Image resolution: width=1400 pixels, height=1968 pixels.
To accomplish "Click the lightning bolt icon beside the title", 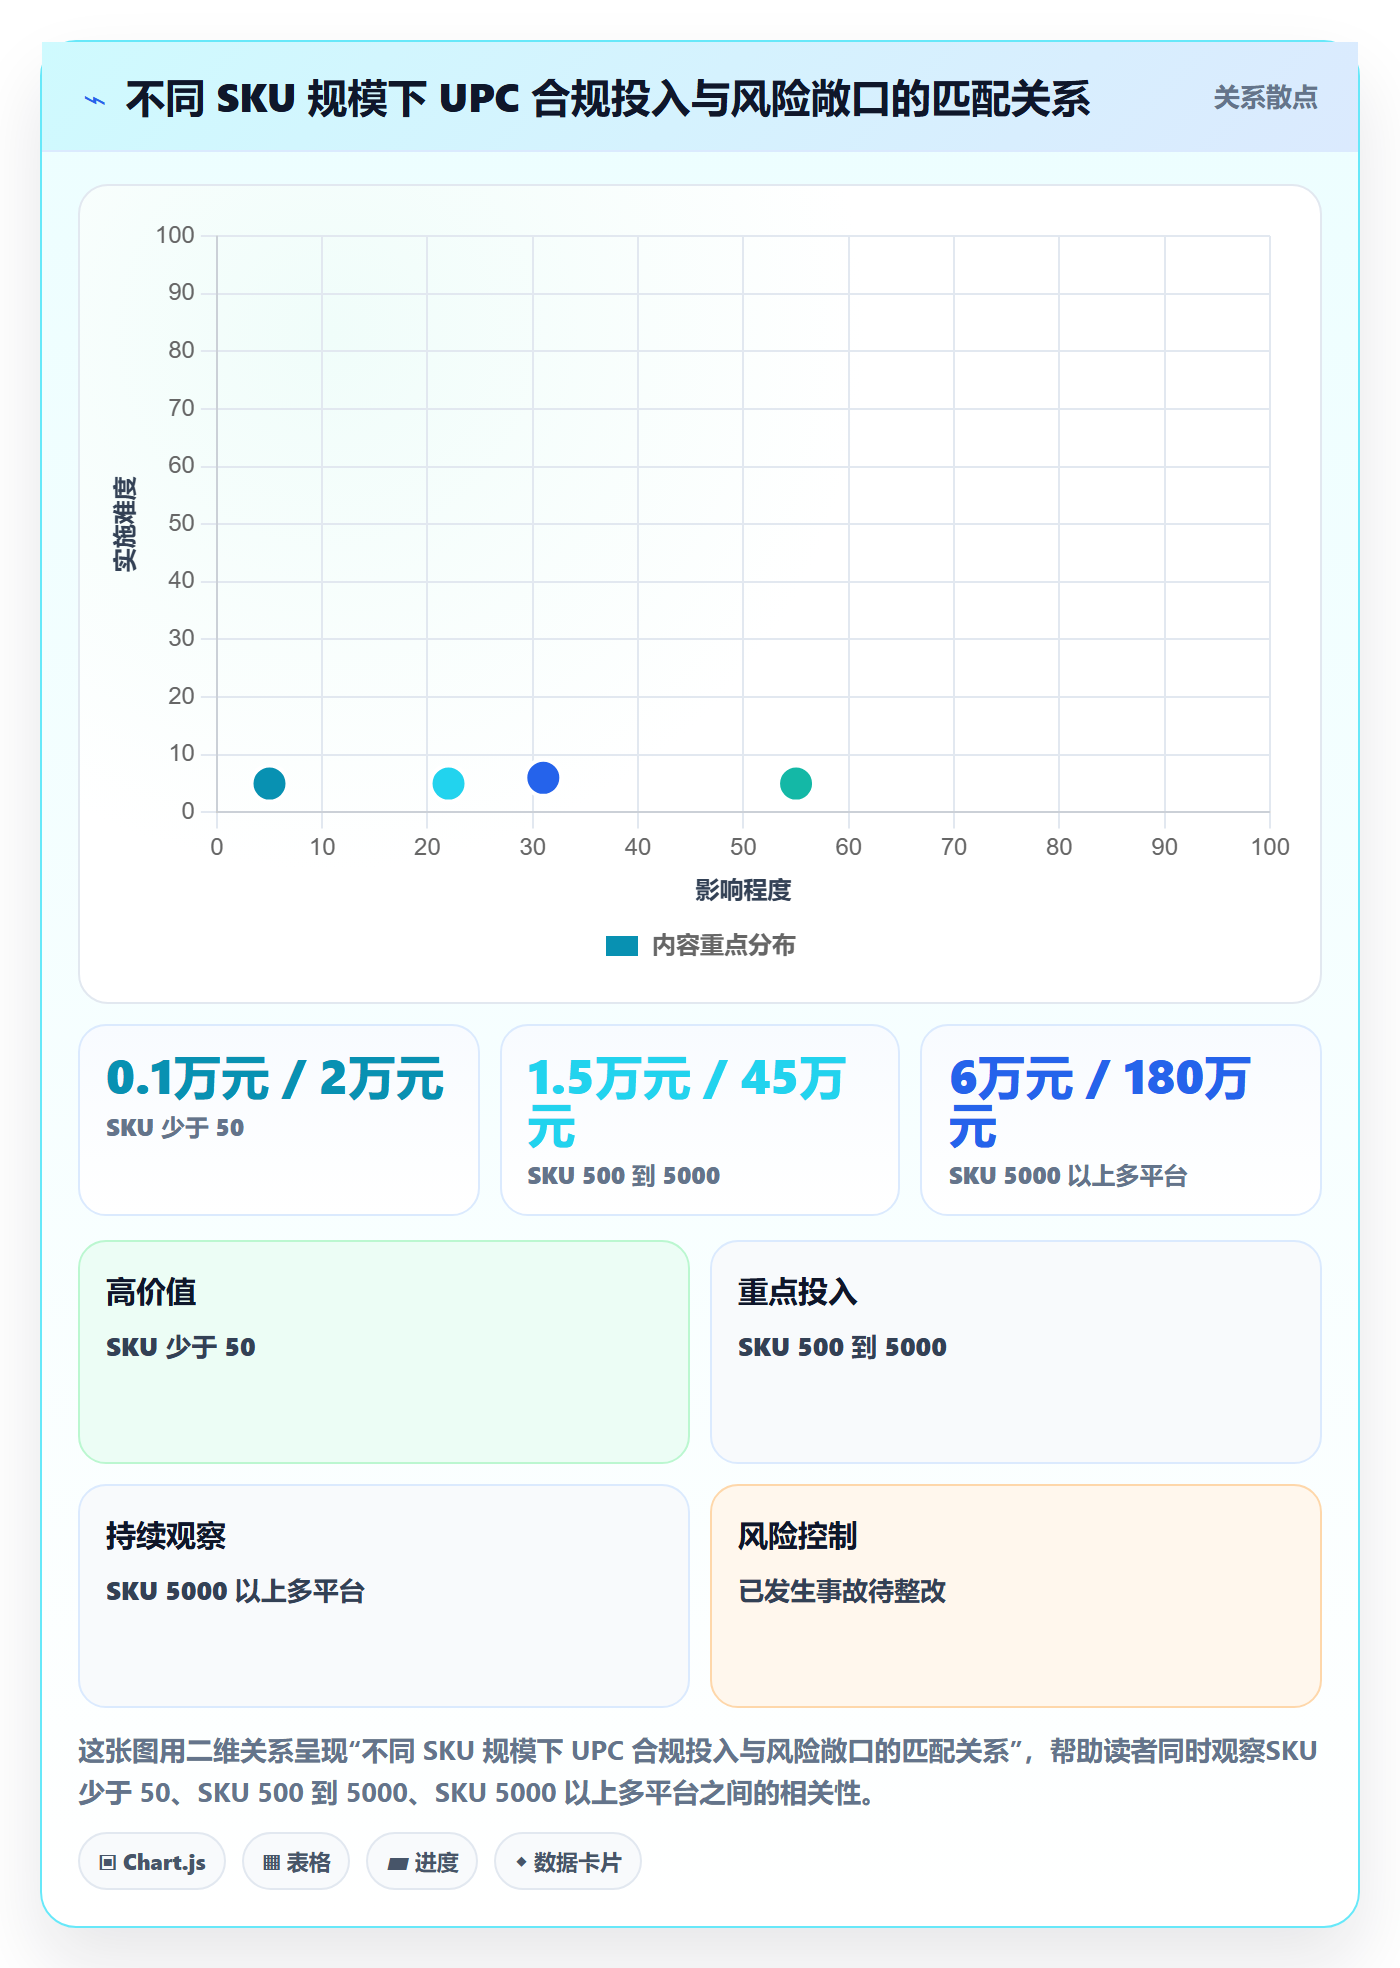I will tap(95, 100).
